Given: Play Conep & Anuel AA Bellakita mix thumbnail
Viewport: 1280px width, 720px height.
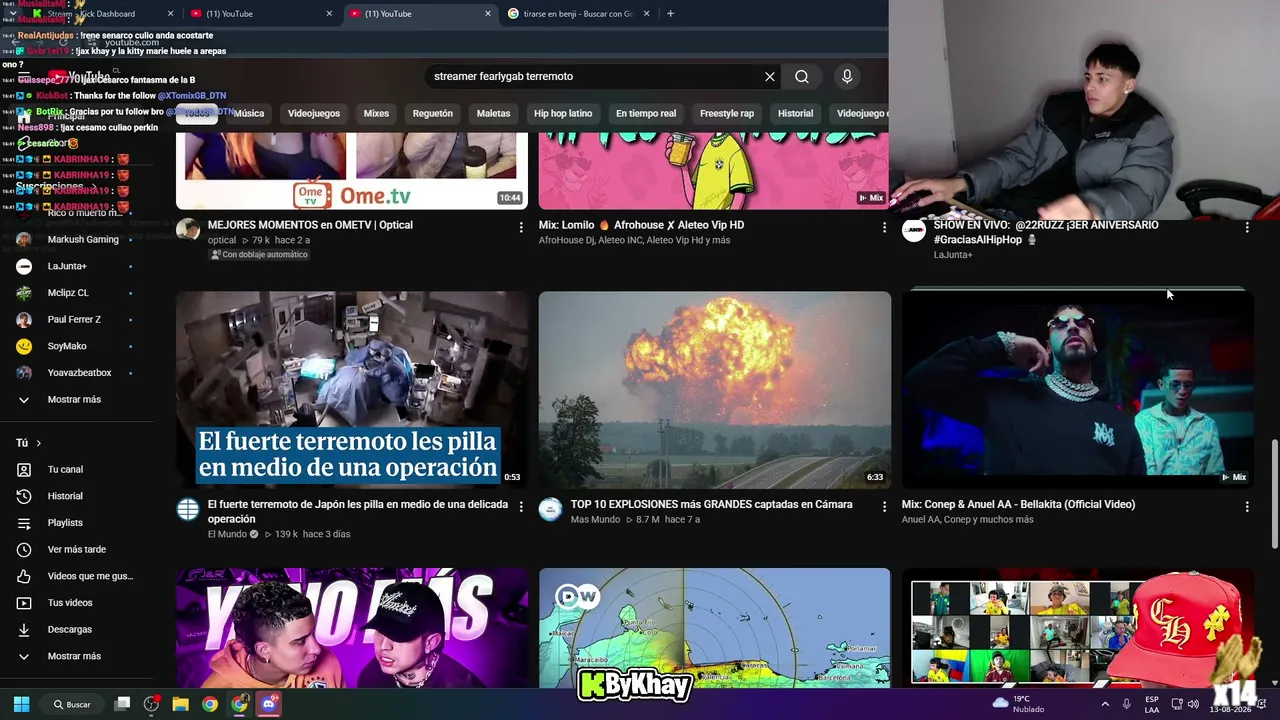Looking at the screenshot, I should pos(1078,390).
